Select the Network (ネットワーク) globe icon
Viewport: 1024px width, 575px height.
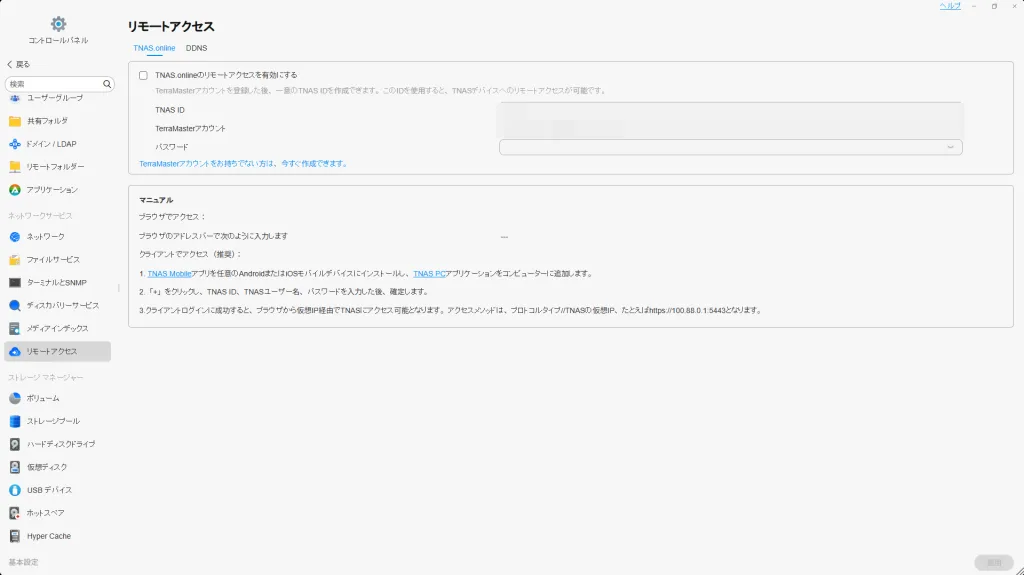click(x=15, y=237)
